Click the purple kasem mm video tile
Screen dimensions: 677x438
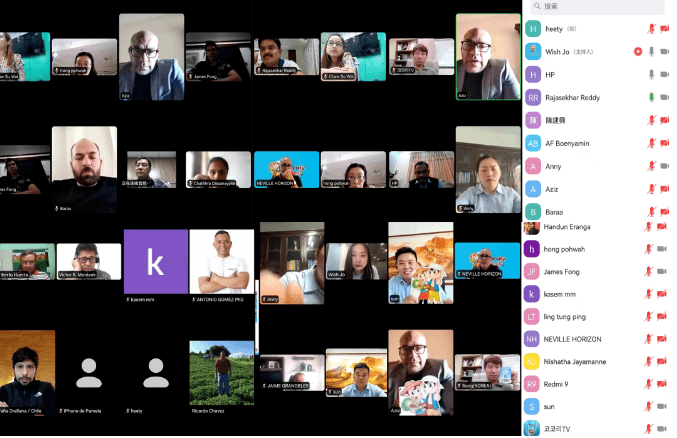pyautogui.click(x=155, y=262)
